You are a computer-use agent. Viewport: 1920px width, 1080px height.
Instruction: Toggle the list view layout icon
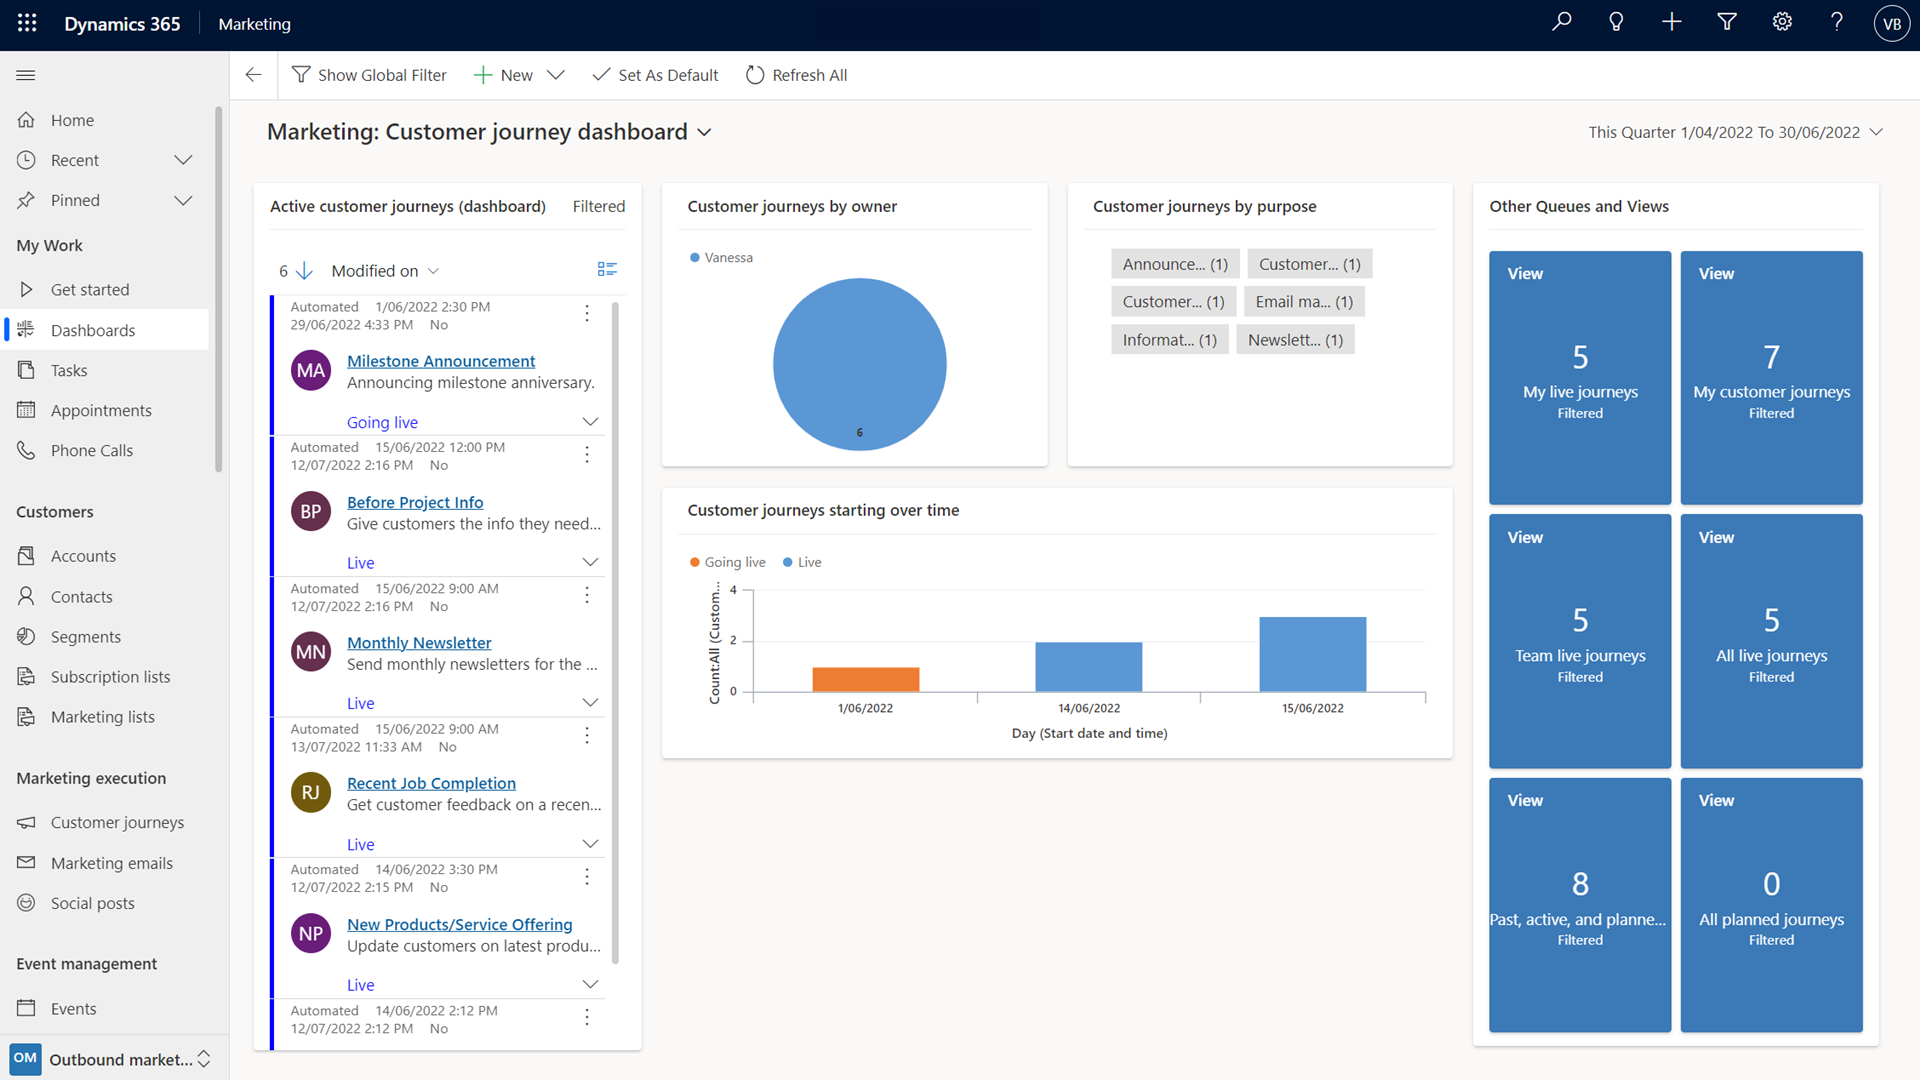click(x=607, y=270)
